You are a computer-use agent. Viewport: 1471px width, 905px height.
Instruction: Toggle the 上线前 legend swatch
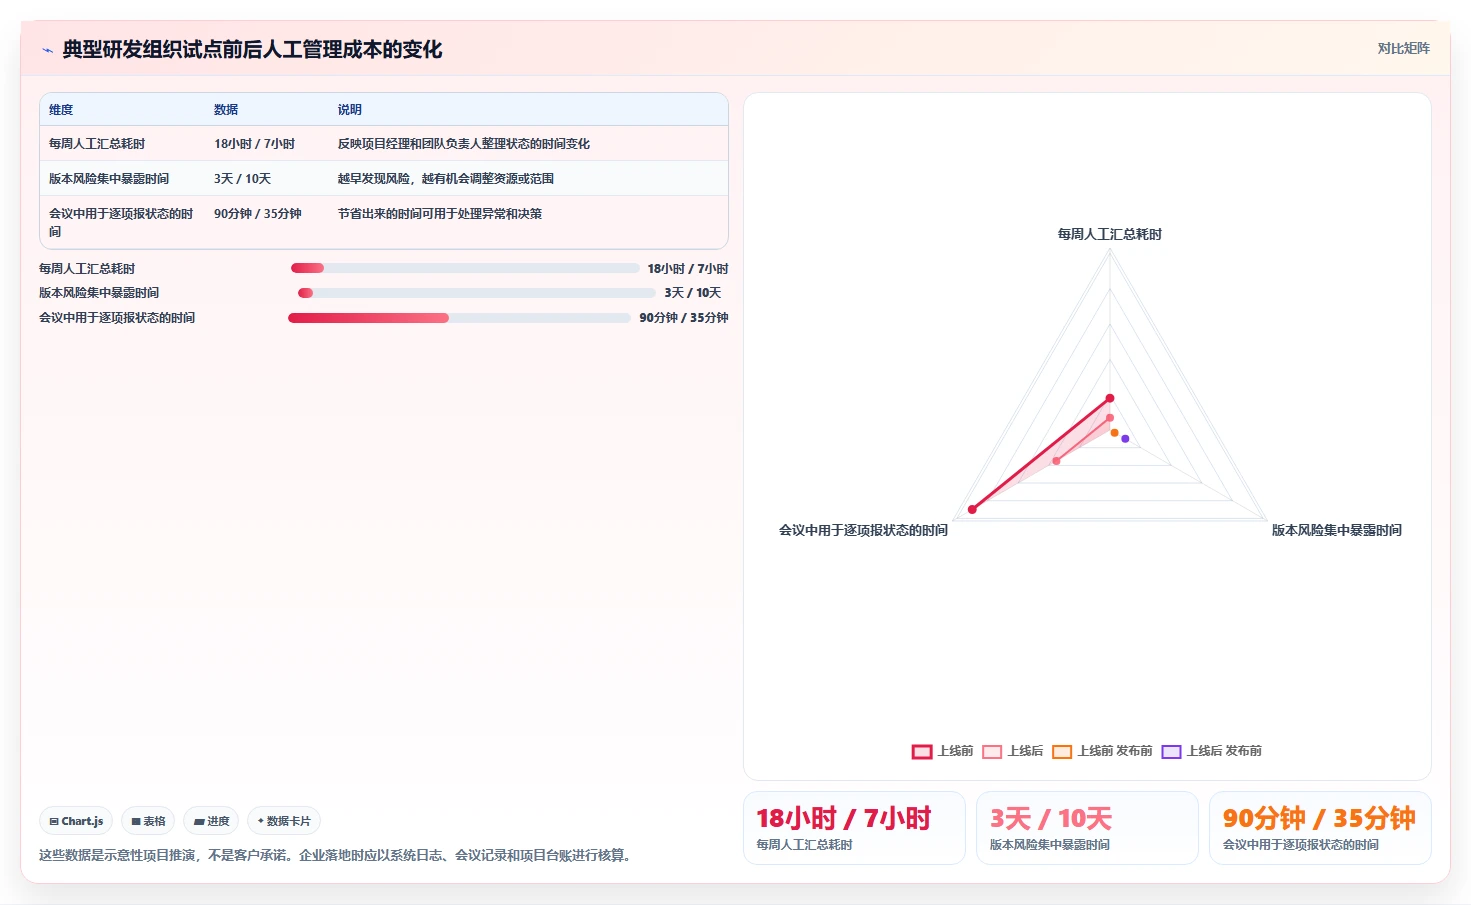point(922,752)
